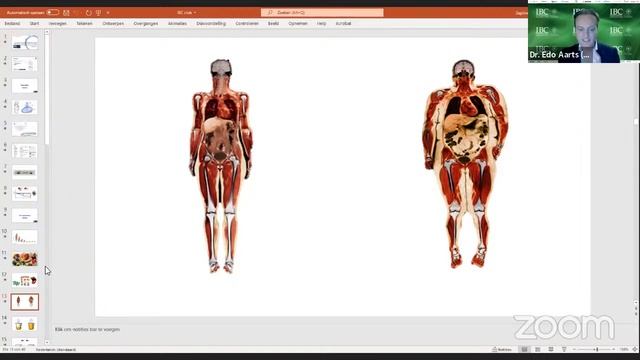The image size is (640, 360).
Task: Click the zoom in plus button
Action: point(614,349)
